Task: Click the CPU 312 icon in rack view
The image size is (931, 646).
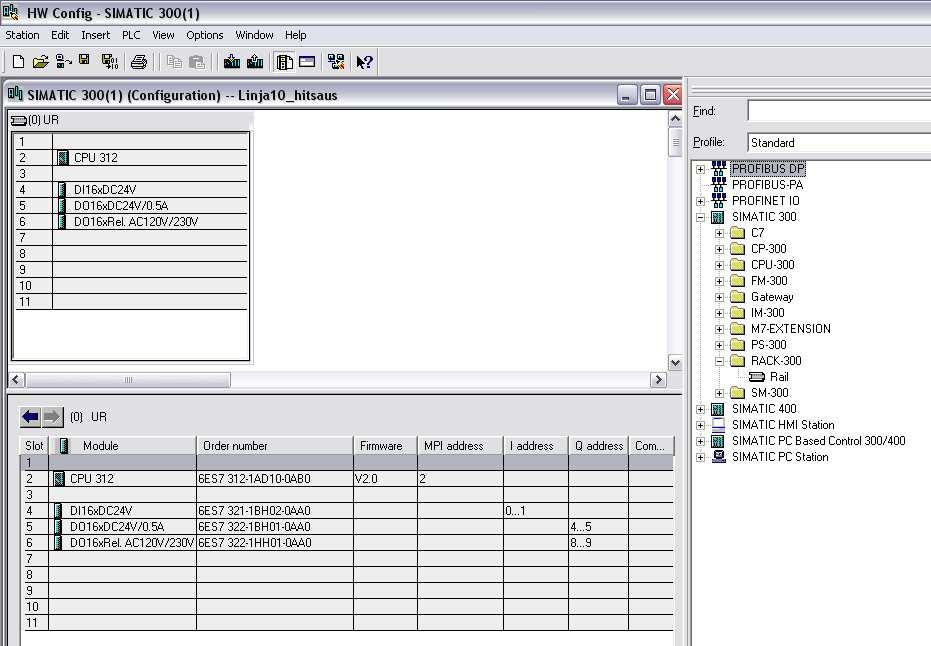Action: coord(63,158)
